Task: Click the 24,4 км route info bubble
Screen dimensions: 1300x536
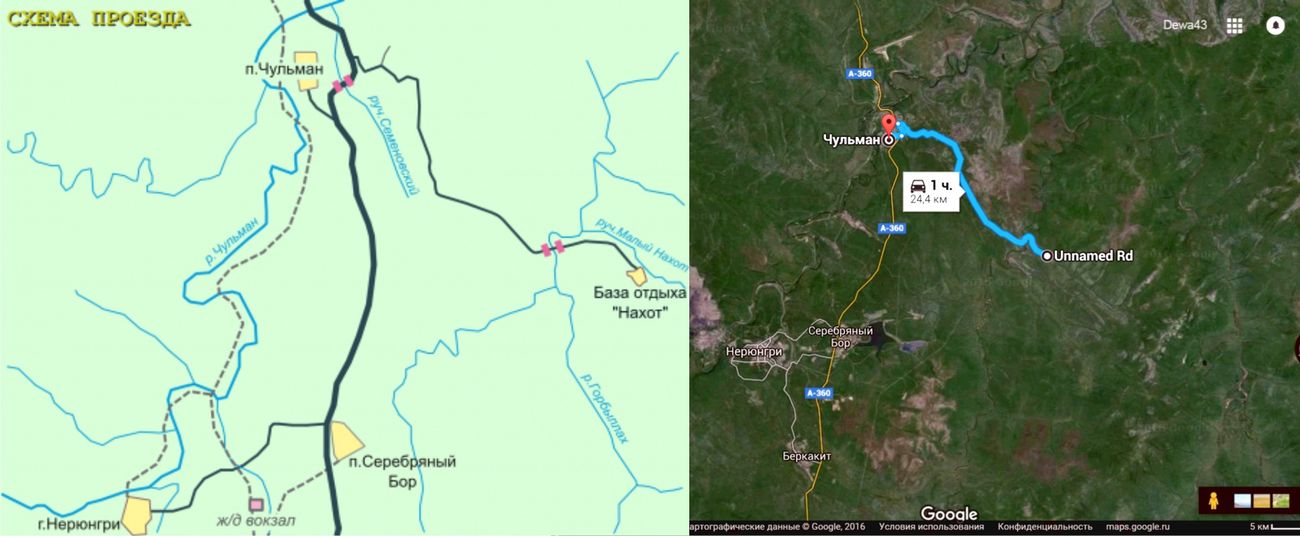Action: [x=931, y=192]
